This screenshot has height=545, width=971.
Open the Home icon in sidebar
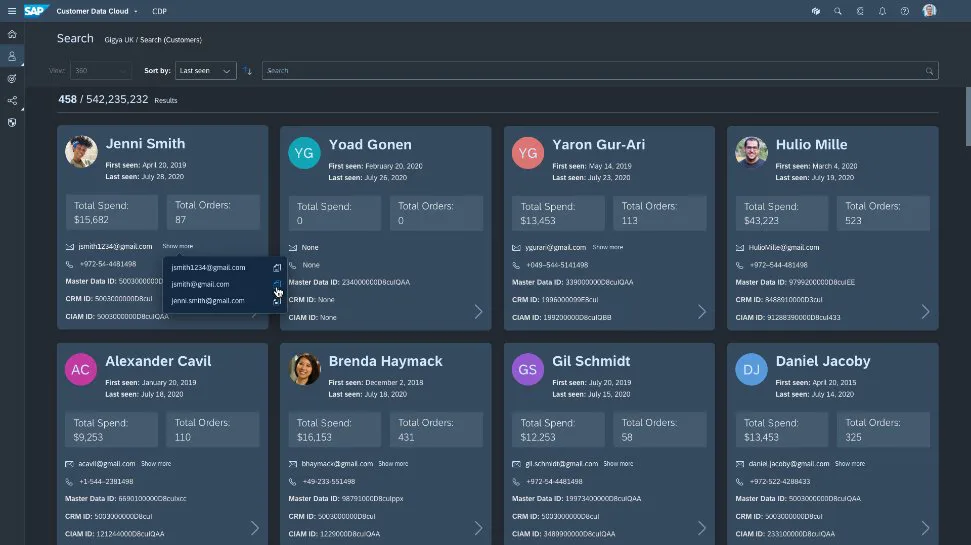point(12,34)
